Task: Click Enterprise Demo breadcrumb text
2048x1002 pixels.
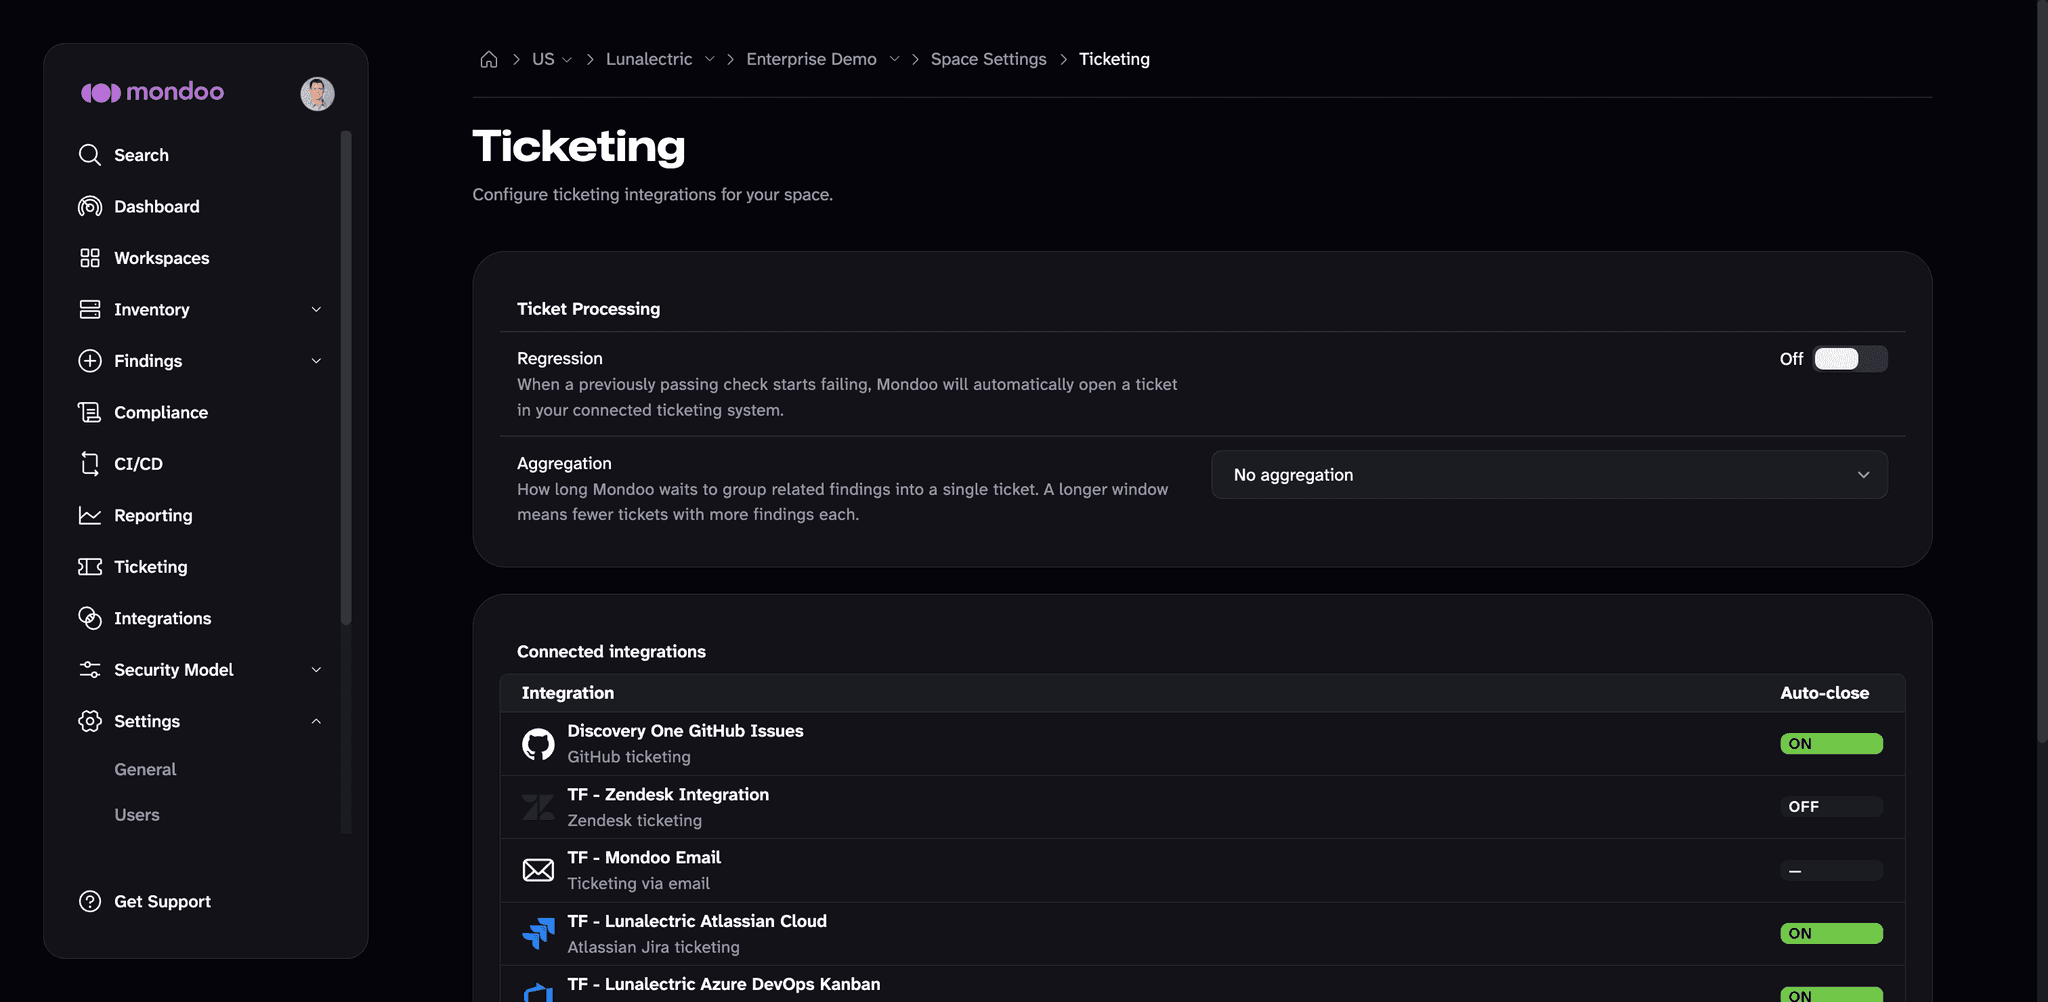Action: pyautogui.click(x=811, y=59)
